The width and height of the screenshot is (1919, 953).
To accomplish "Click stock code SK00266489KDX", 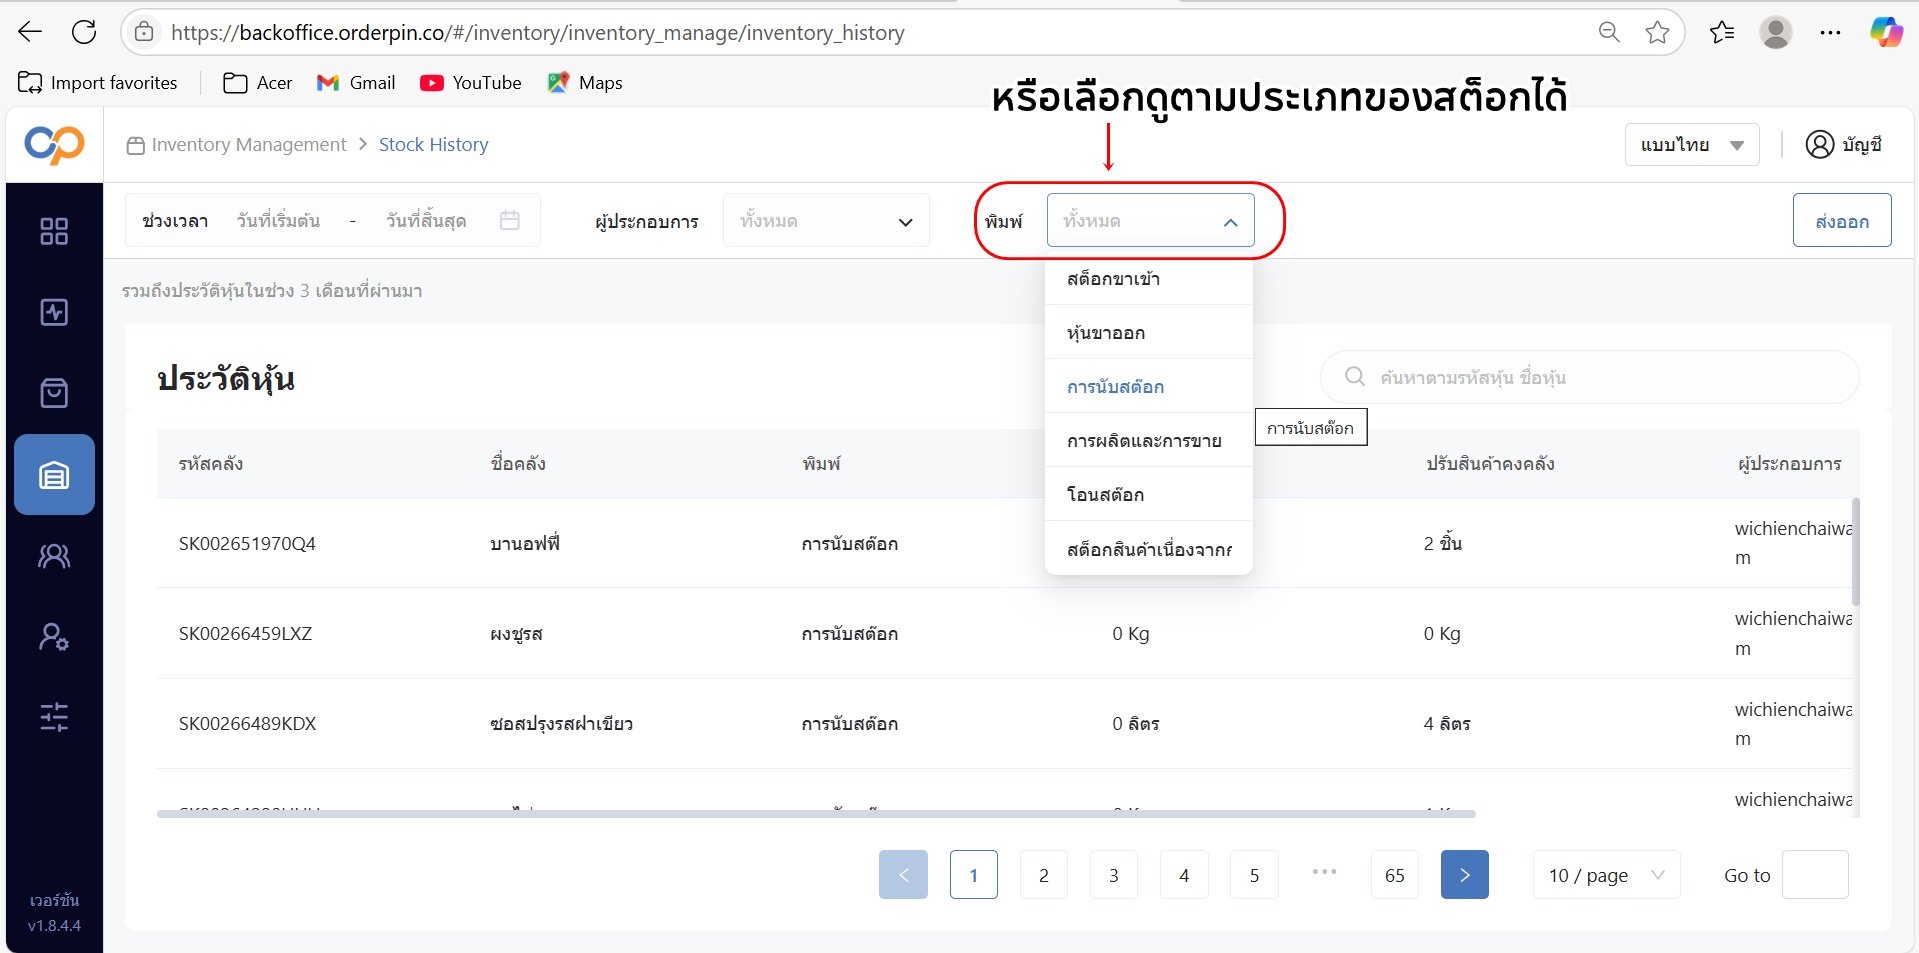I will [247, 724].
